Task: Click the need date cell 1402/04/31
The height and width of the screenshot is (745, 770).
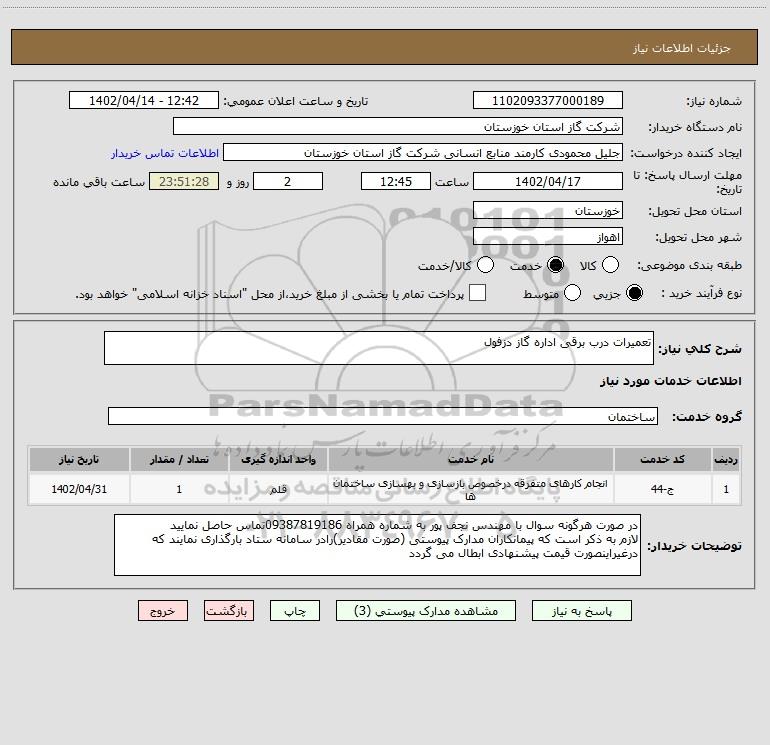Action: click(79, 489)
